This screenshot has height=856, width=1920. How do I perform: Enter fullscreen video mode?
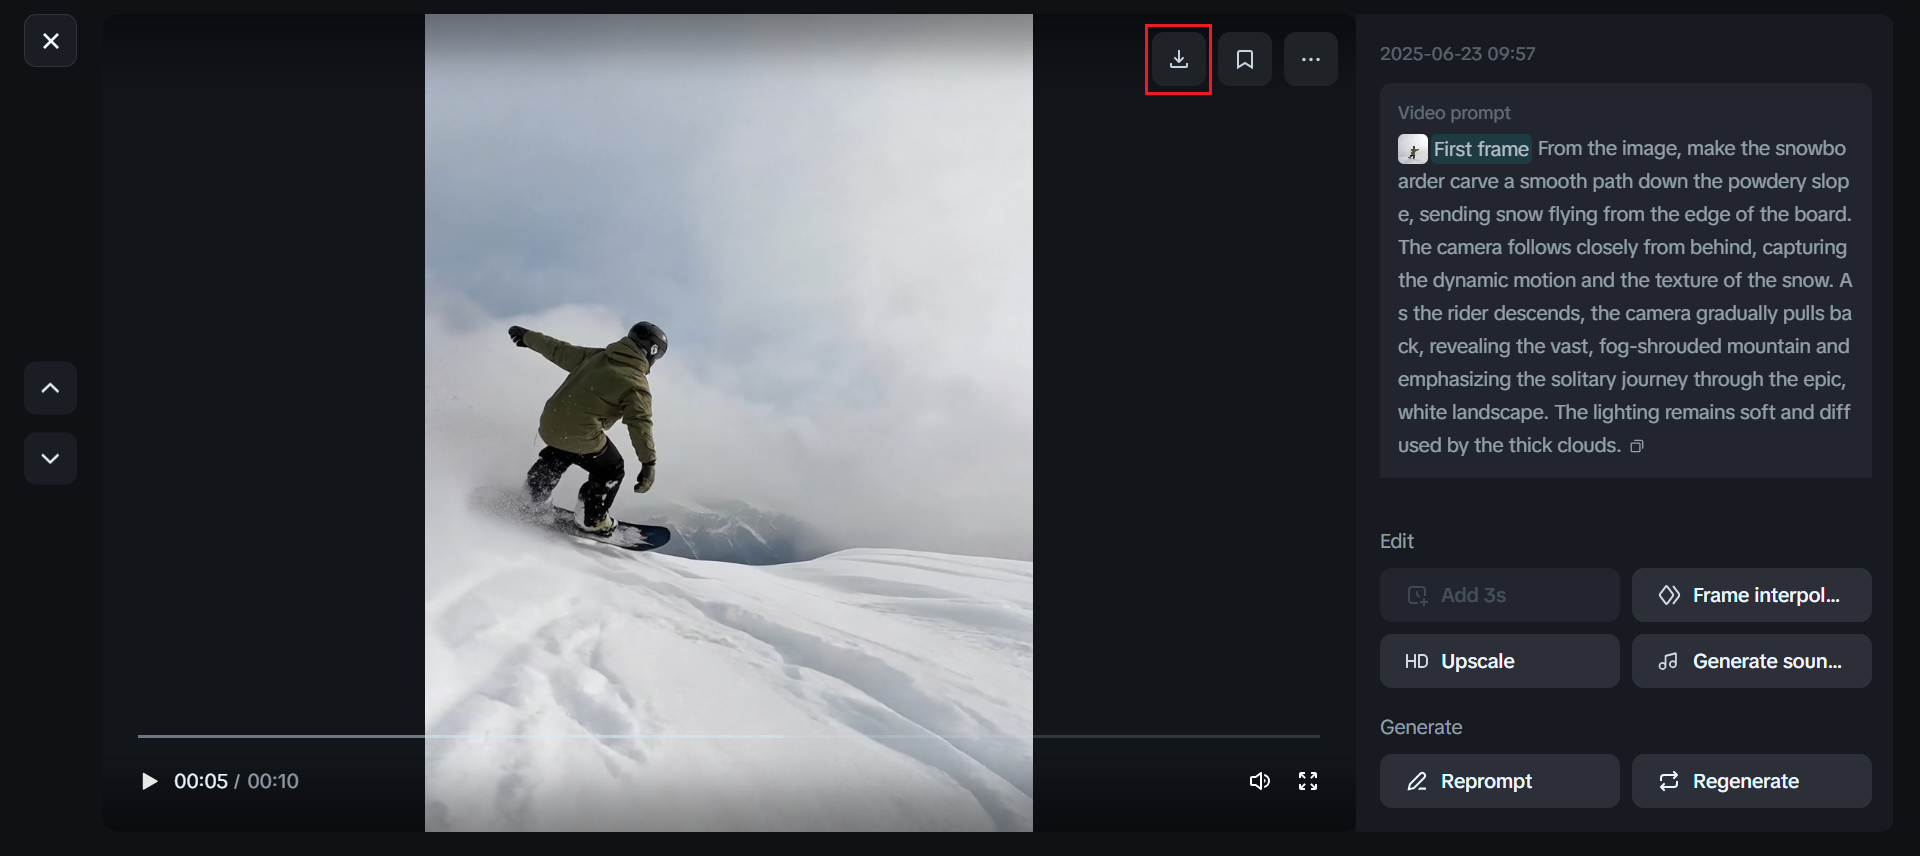pos(1308,781)
